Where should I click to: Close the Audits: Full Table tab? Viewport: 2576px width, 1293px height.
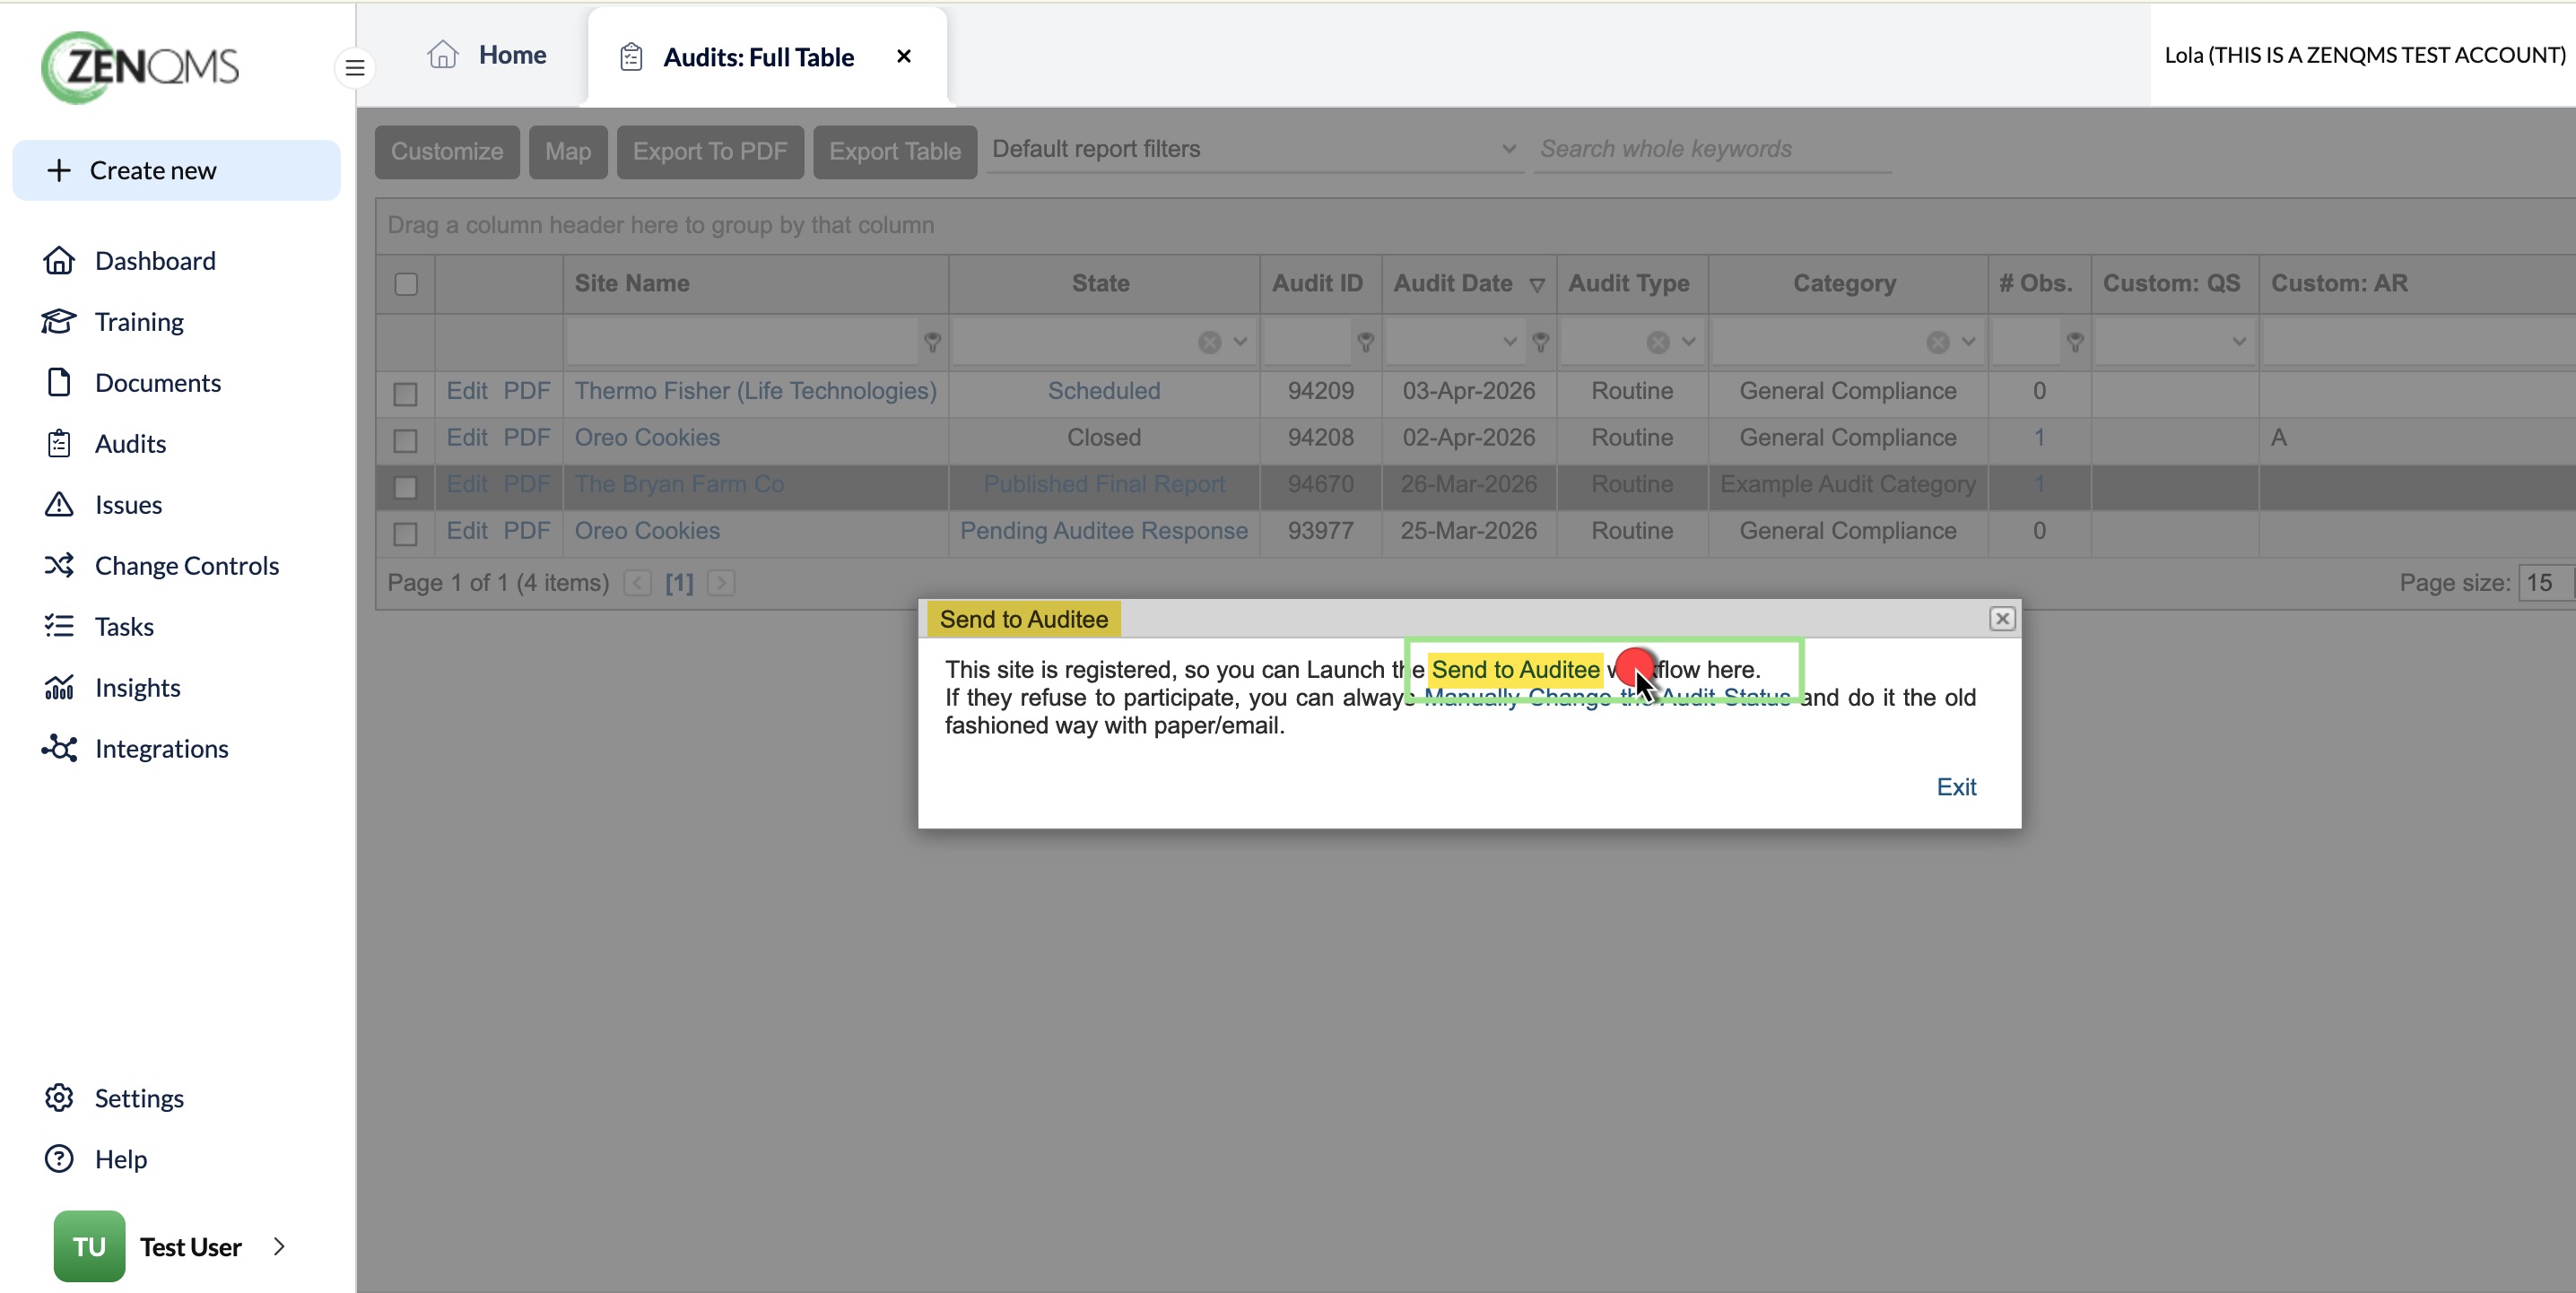pyautogui.click(x=904, y=56)
